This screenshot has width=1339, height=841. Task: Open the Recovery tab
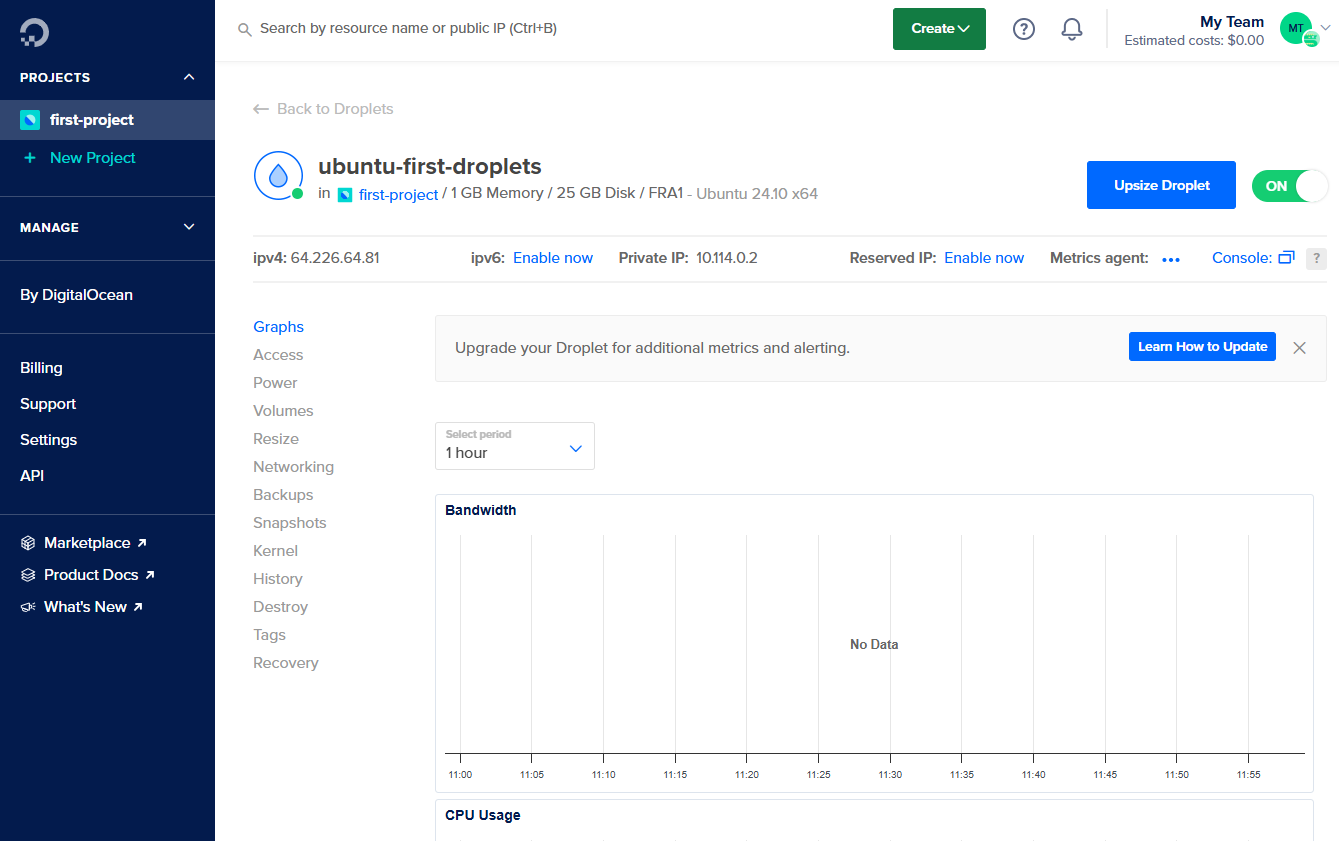[x=286, y=663]
